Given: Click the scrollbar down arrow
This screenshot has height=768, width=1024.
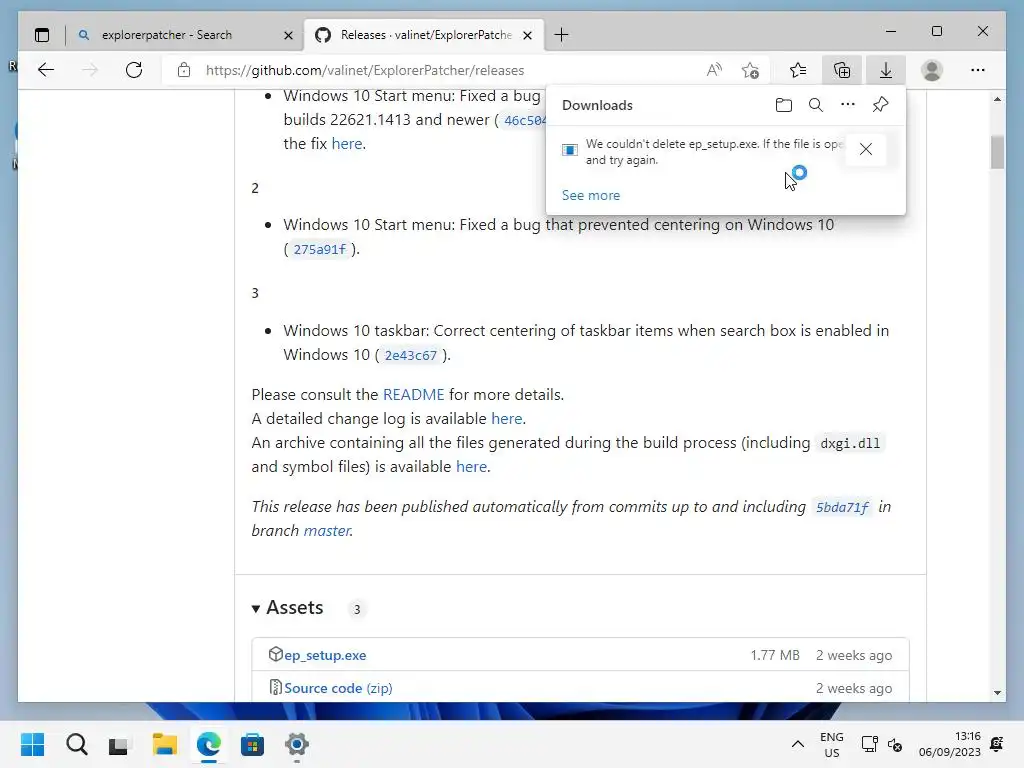Looking at the screenshot, I should [x=997, y=692].
